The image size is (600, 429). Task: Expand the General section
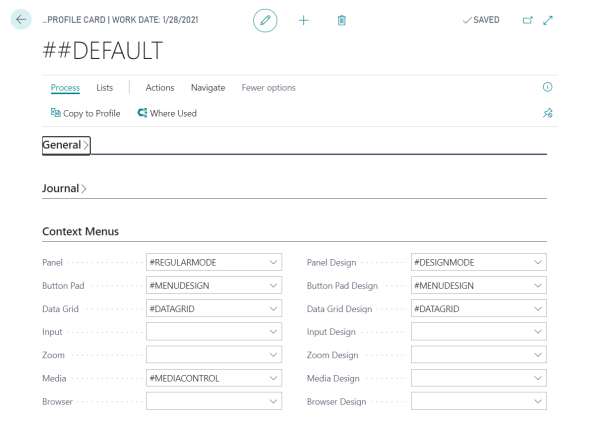[65, 145]
